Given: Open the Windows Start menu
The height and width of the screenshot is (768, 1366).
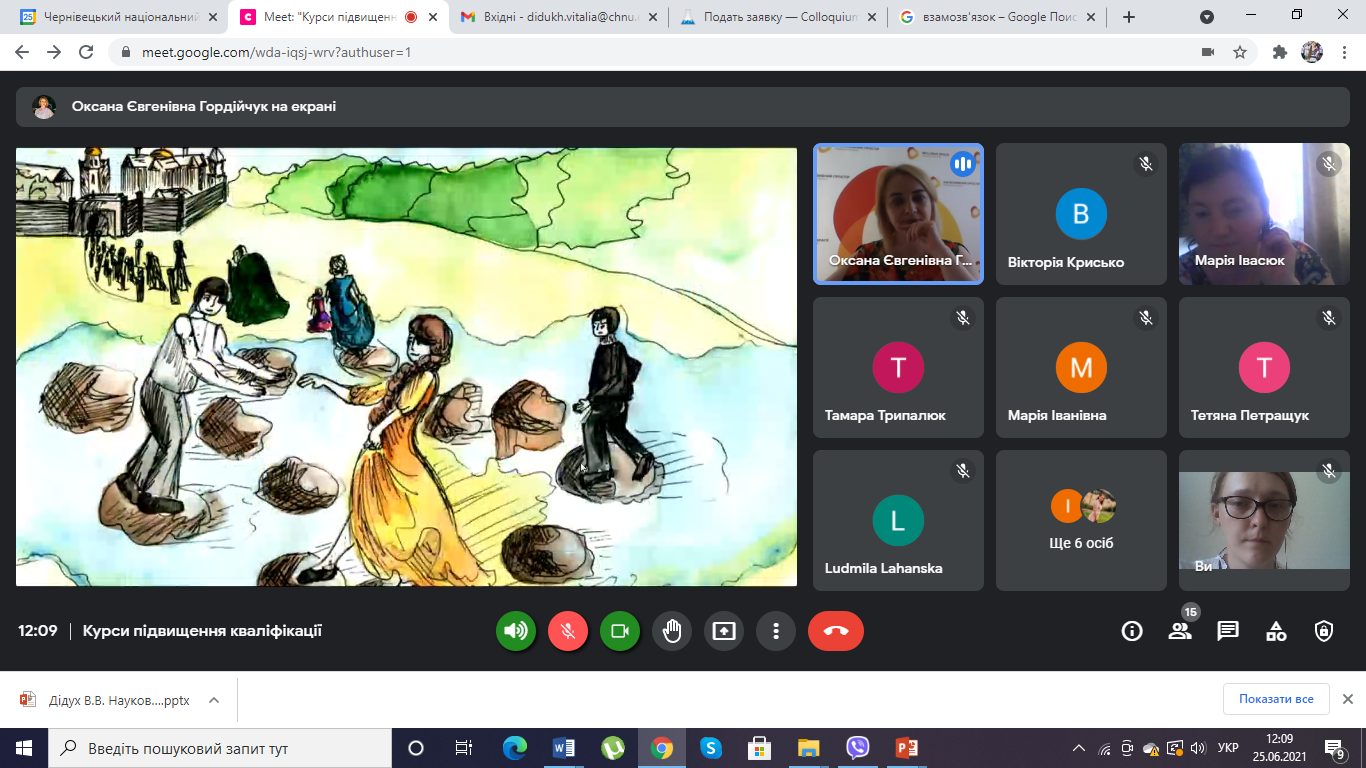Looking at the screenshot, I should 24,748.
